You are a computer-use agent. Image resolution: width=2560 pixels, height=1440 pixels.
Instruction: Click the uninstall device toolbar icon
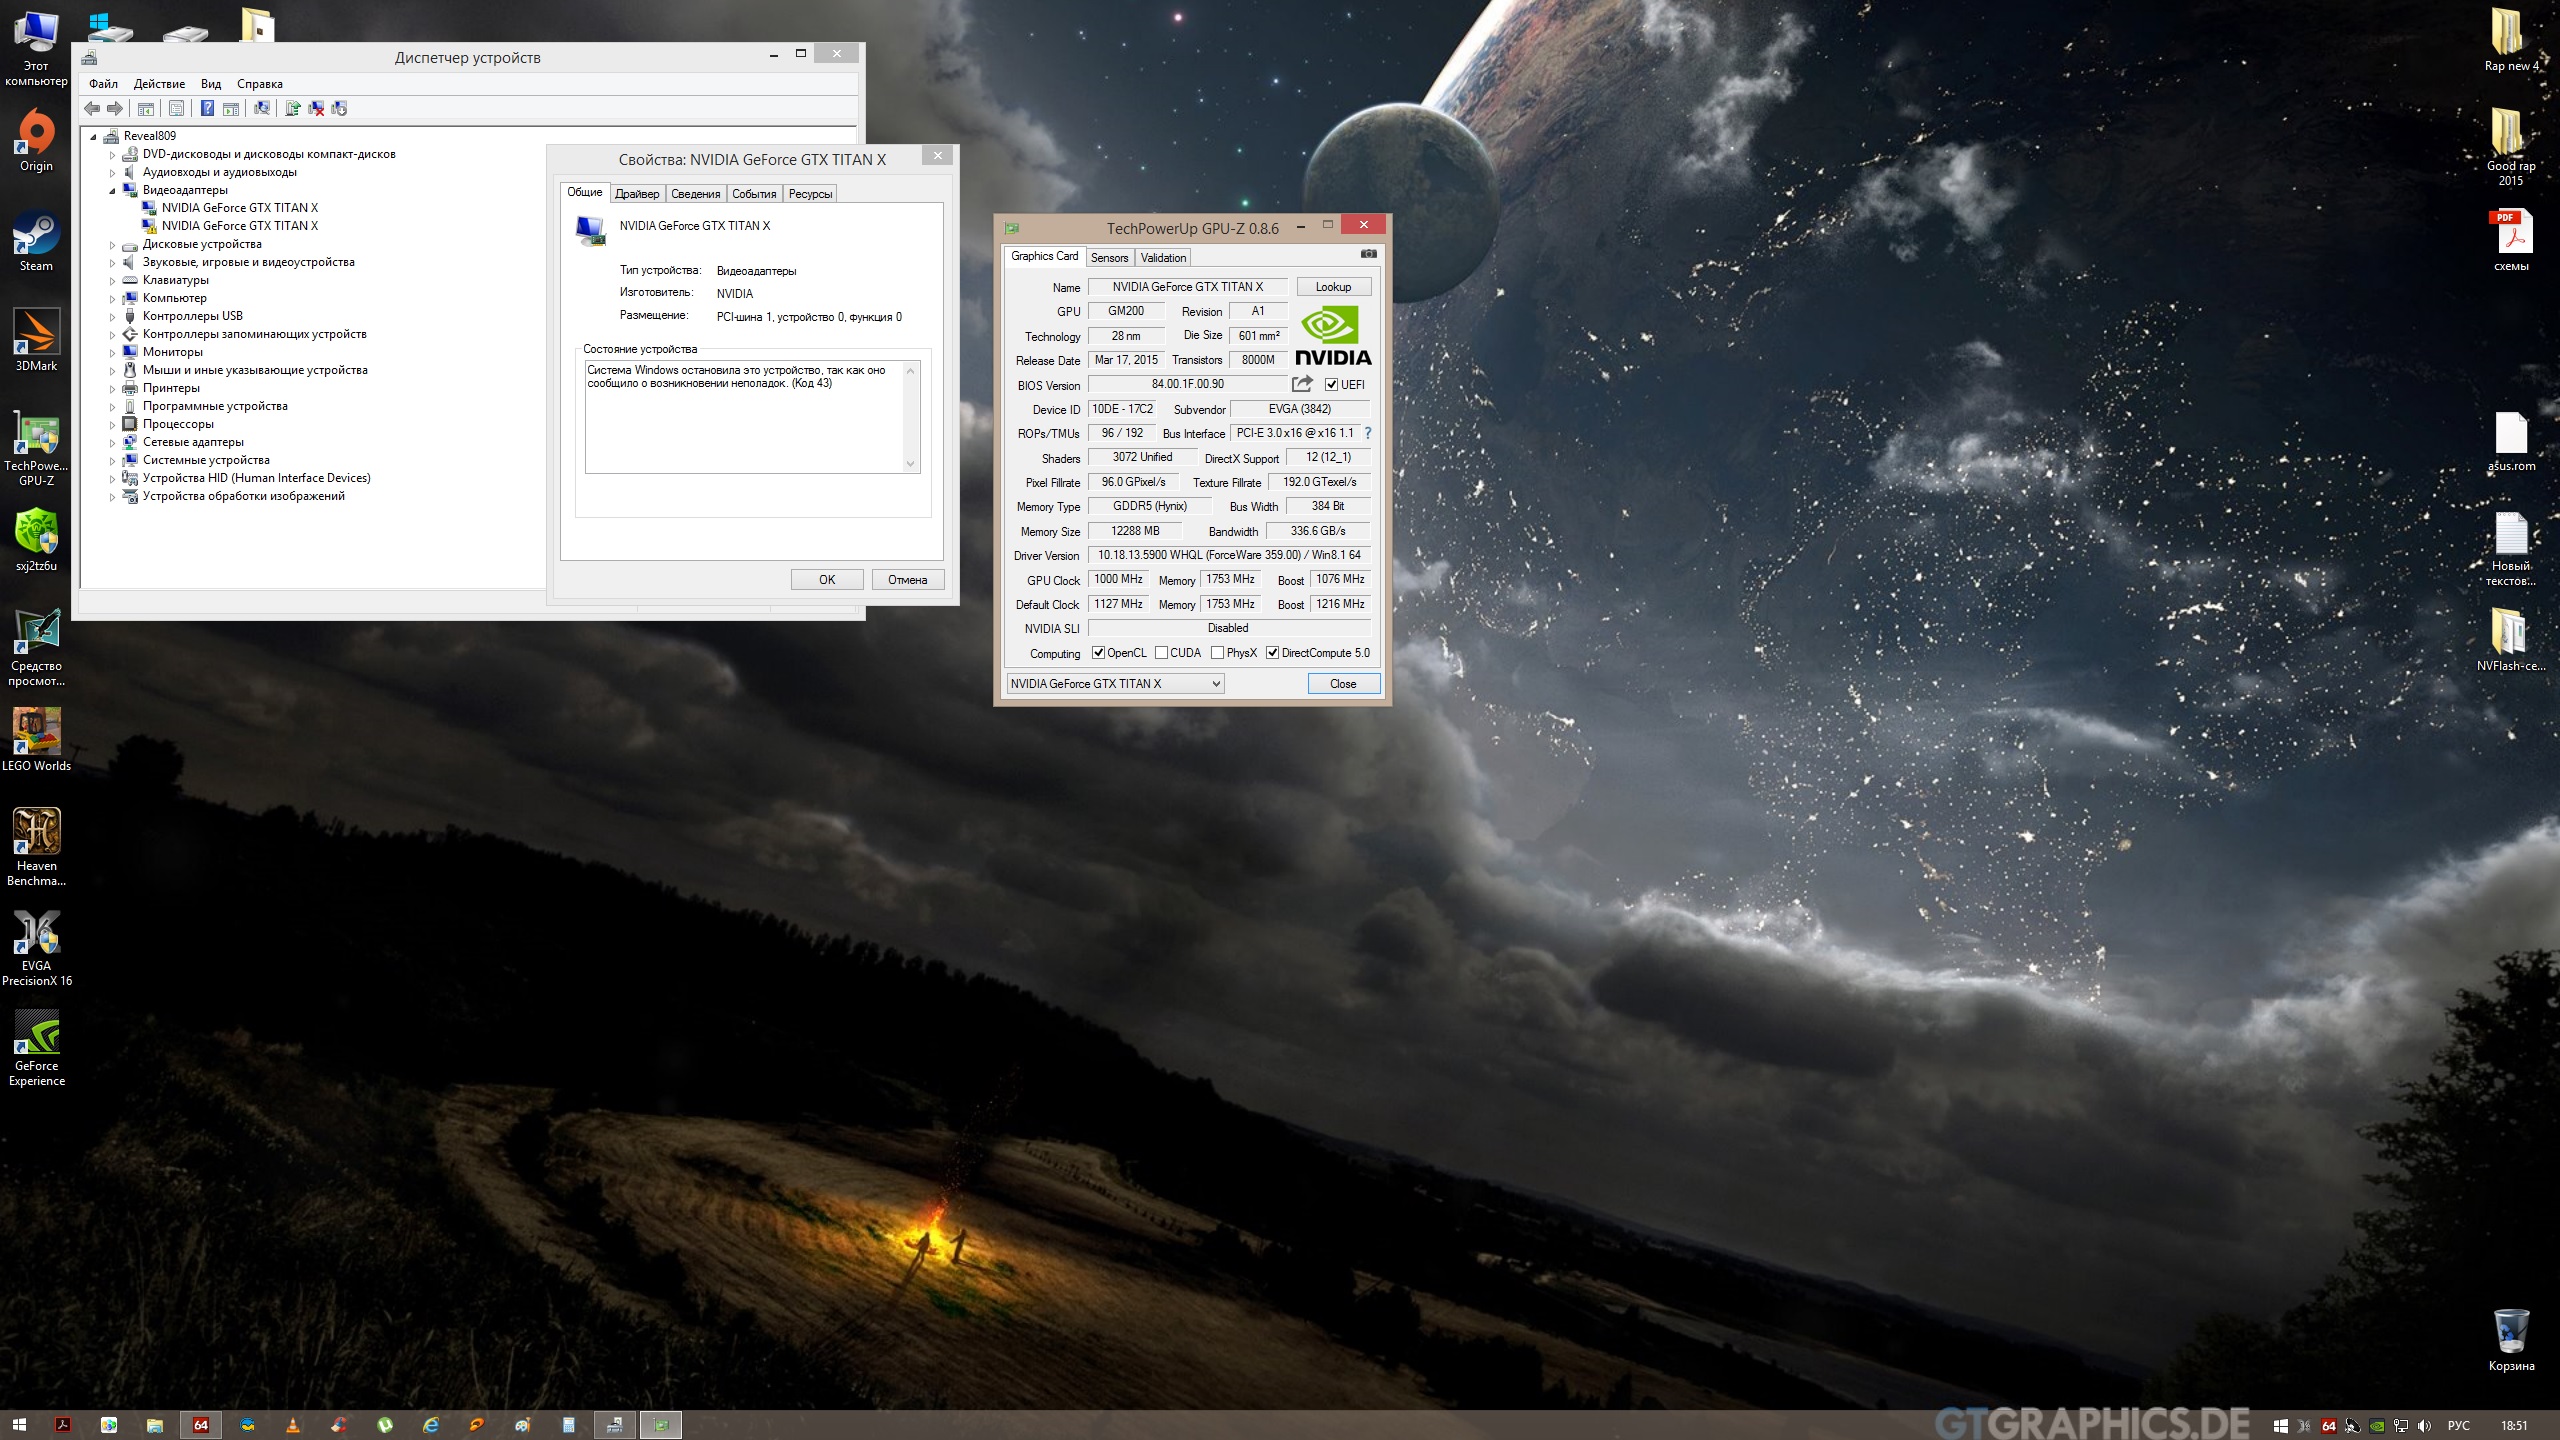[316, 109]
